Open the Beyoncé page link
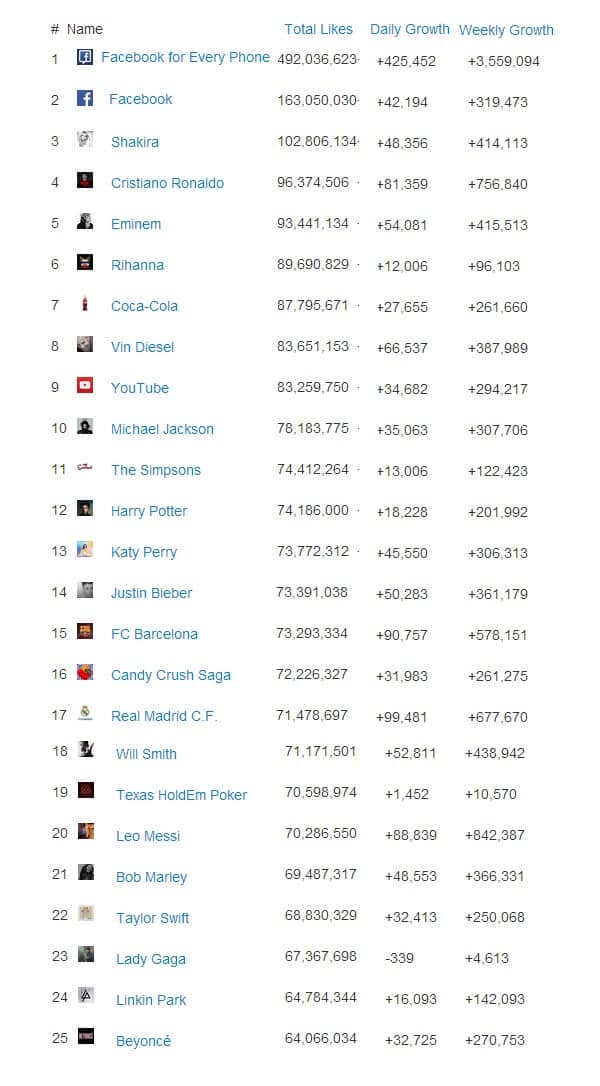600x1086 pixels. point(143,1041)
